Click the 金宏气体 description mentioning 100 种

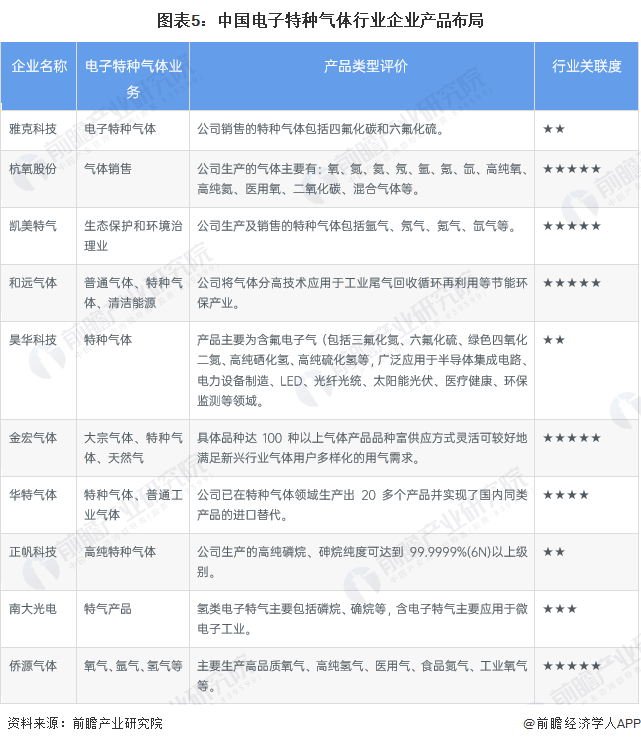point(362,447)
